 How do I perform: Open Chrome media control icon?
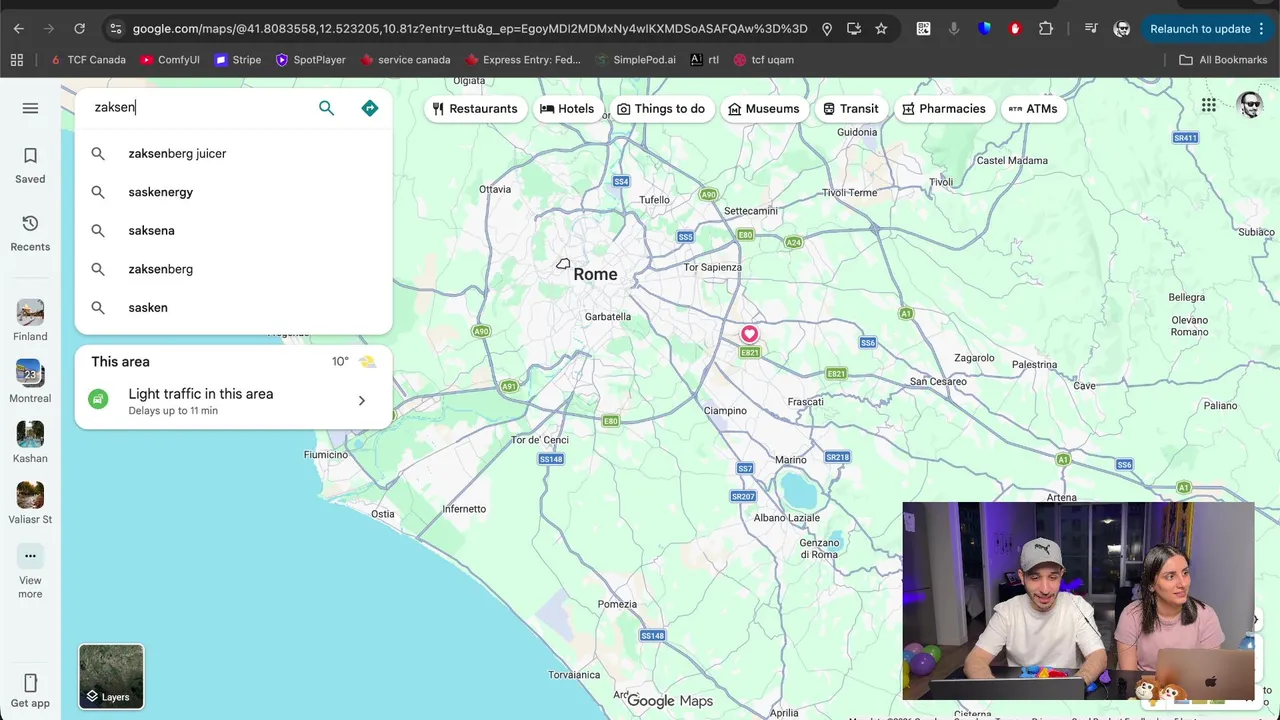click(1091, 29)
